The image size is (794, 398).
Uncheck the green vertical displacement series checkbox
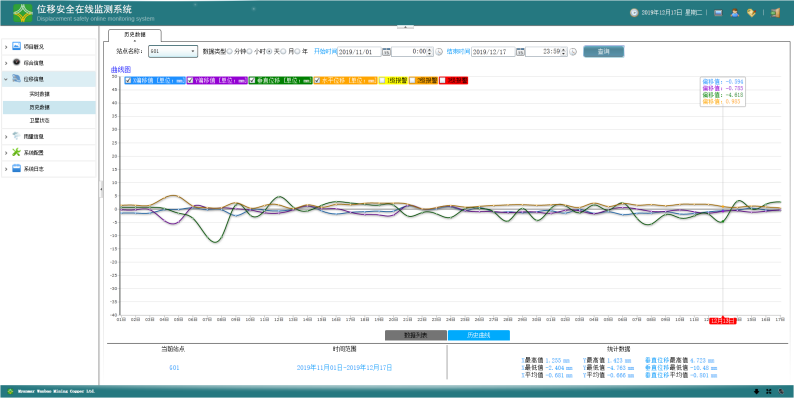(x=253, y=81)
